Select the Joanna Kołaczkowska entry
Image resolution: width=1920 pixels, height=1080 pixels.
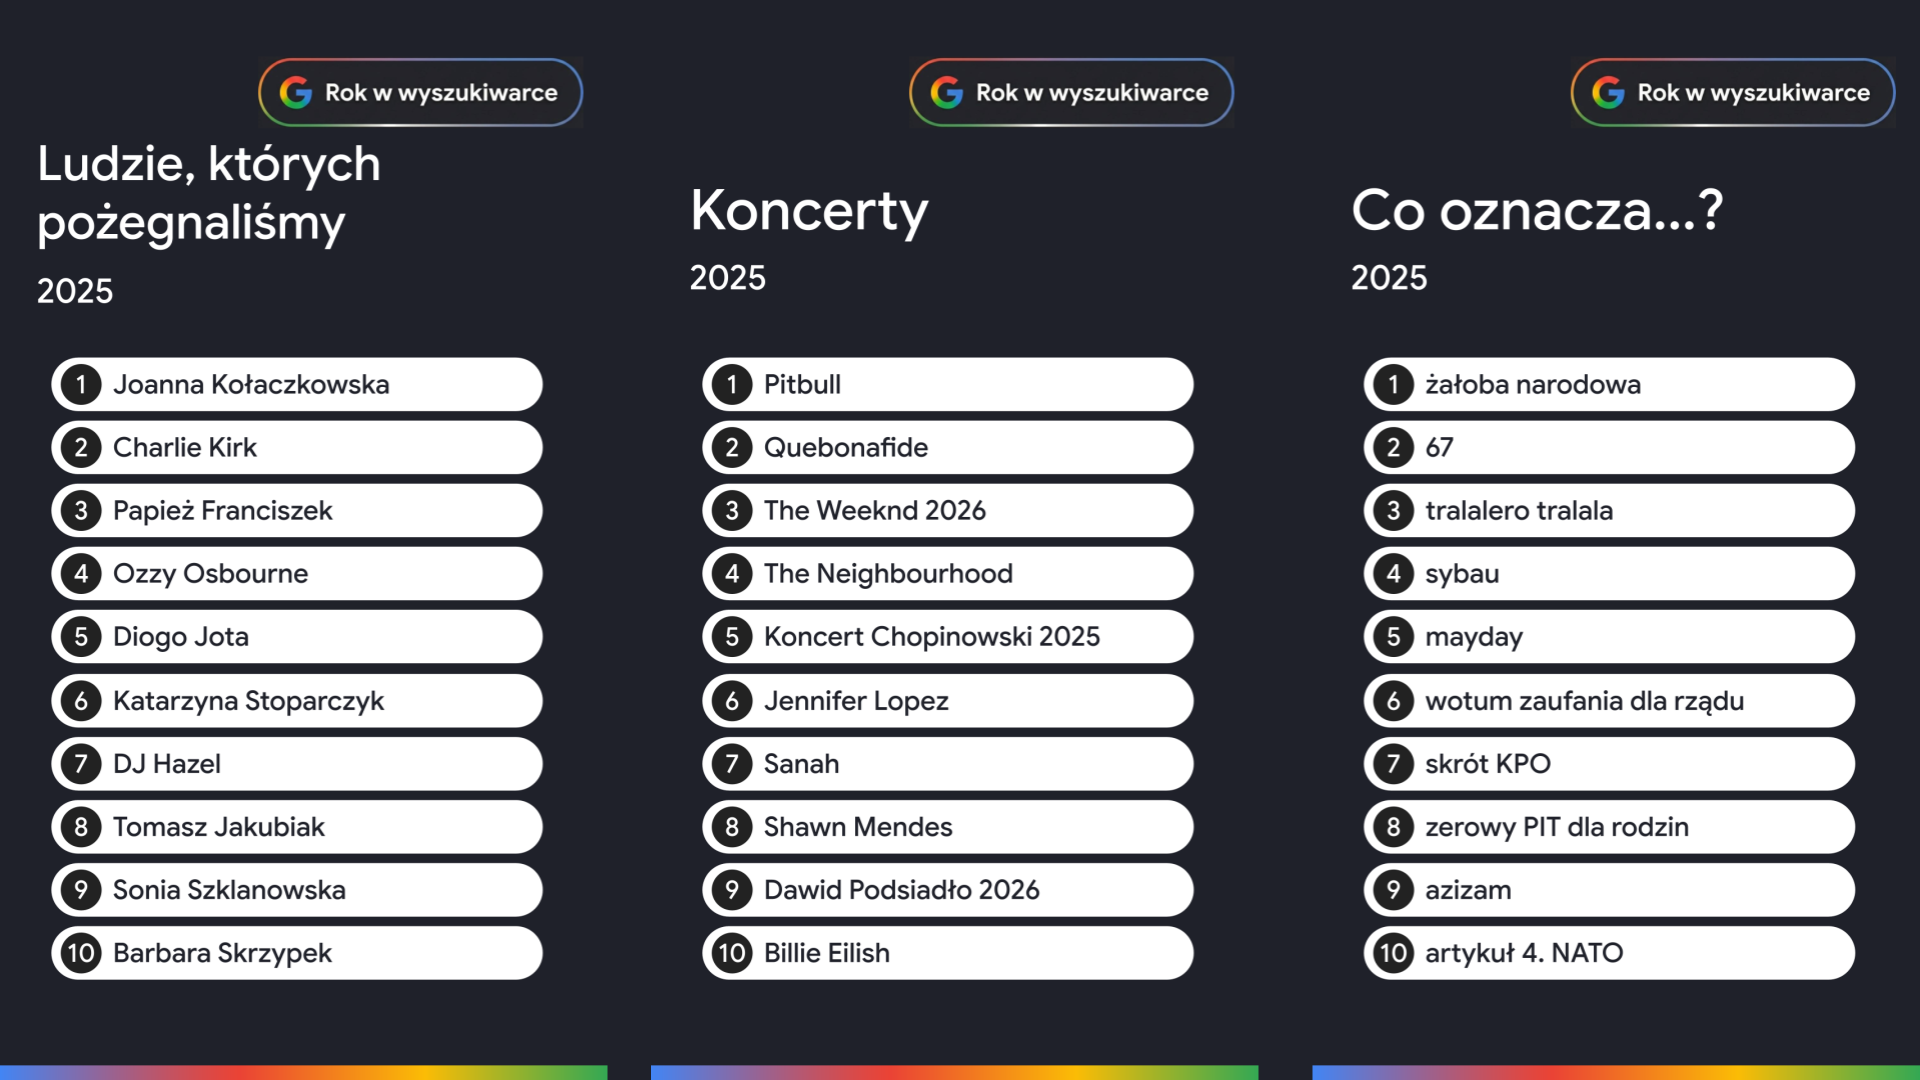(x=296, y=385)
